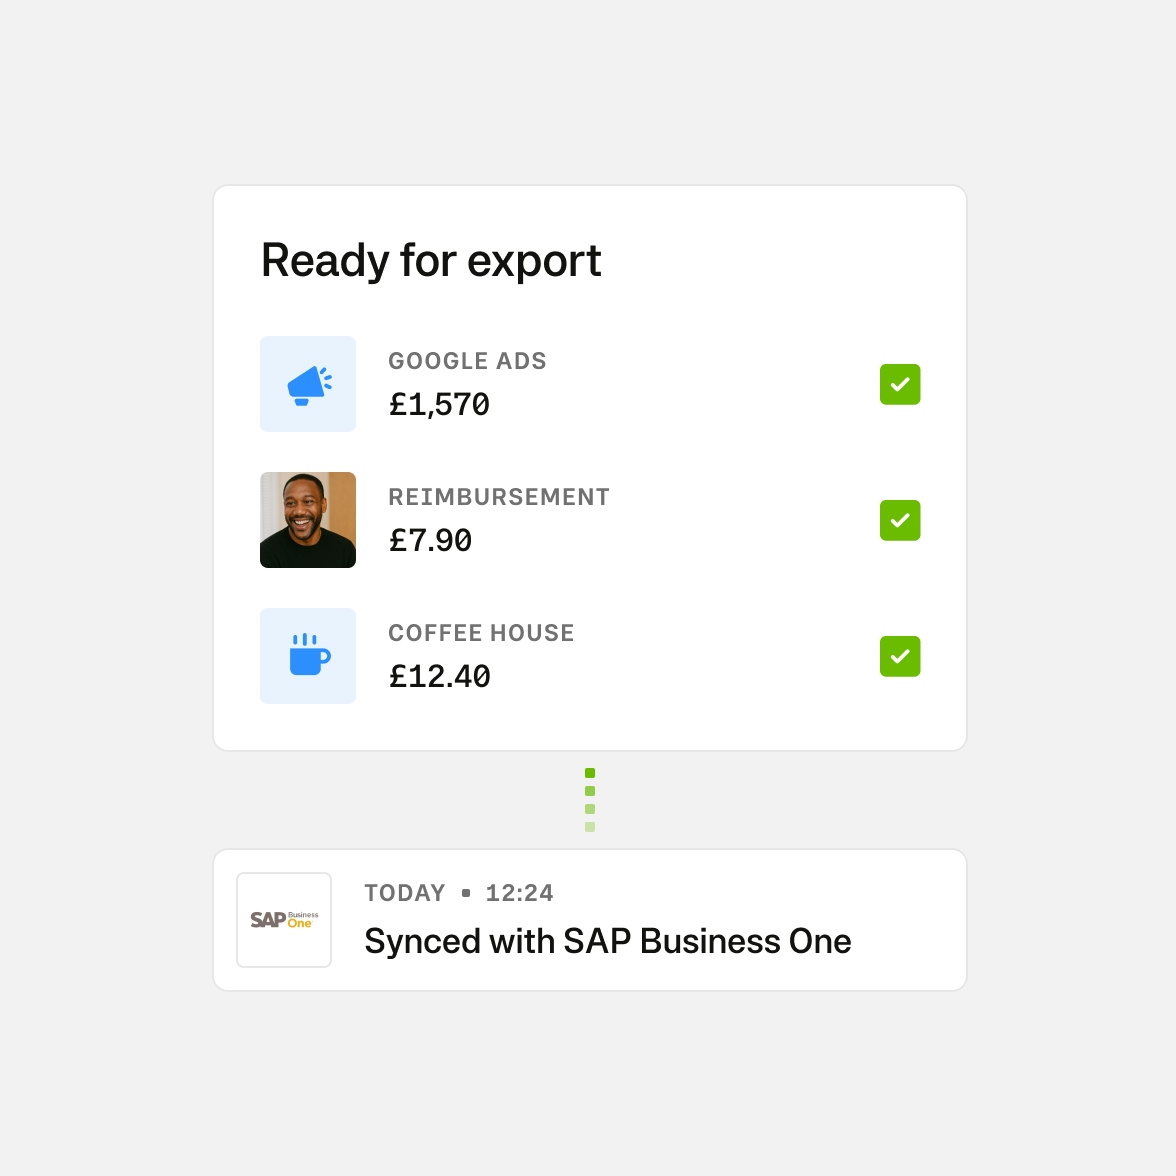Toggle the Reimbursement row checkbox

pyautogui.click(x=900, y=520)
